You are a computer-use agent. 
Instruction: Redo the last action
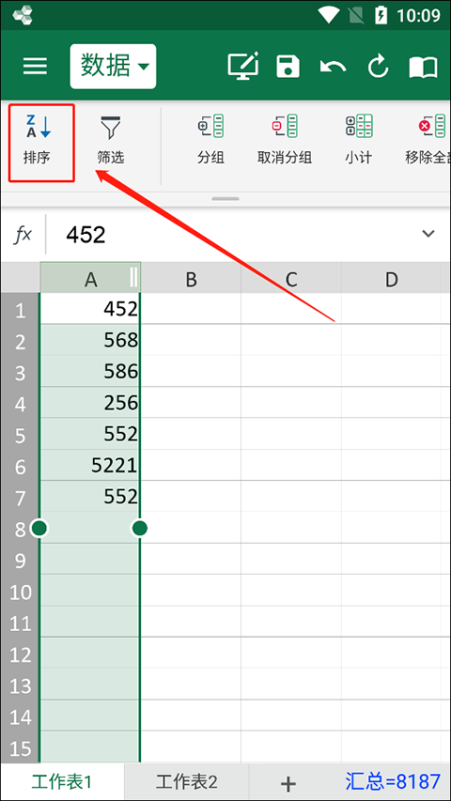click(378, 66)
